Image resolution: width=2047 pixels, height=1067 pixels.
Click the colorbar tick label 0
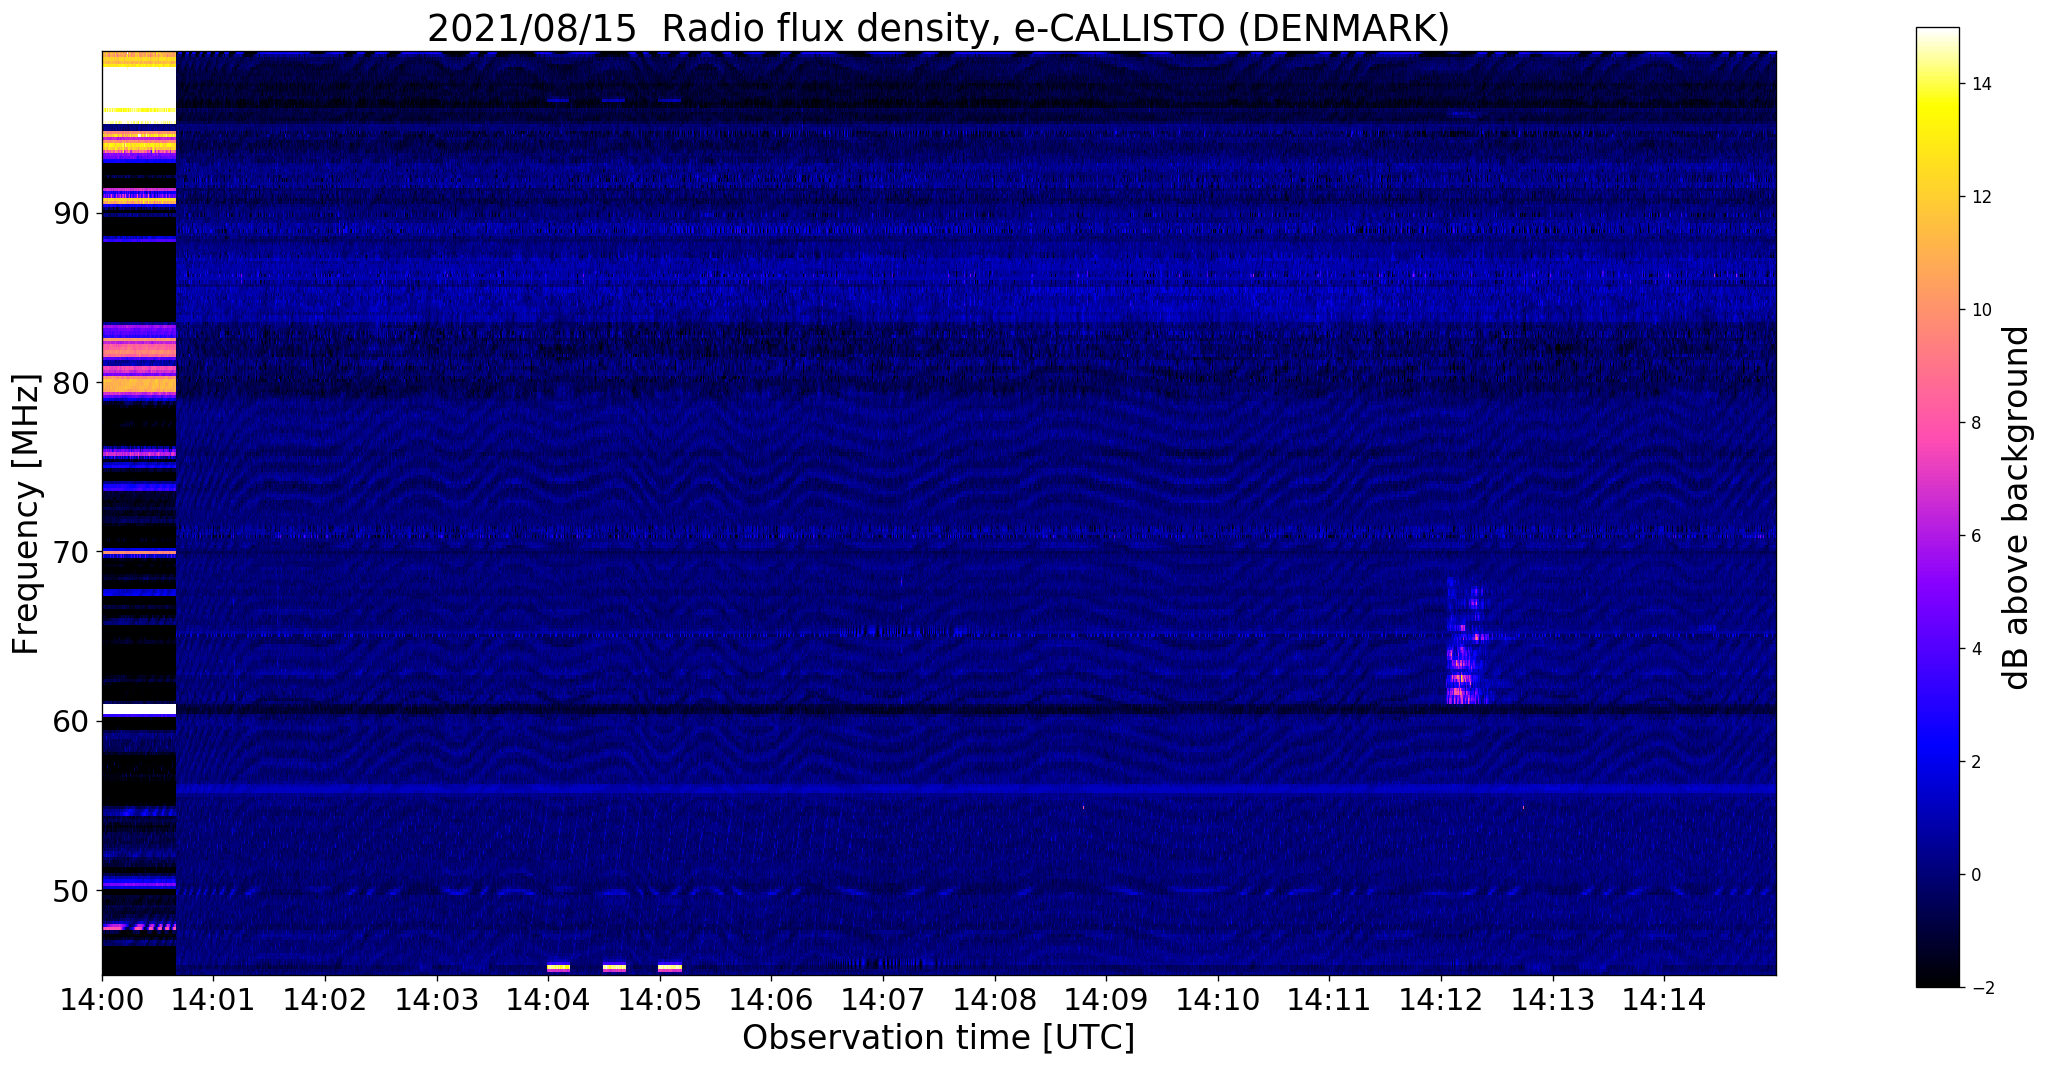(x=1975, y=875)
